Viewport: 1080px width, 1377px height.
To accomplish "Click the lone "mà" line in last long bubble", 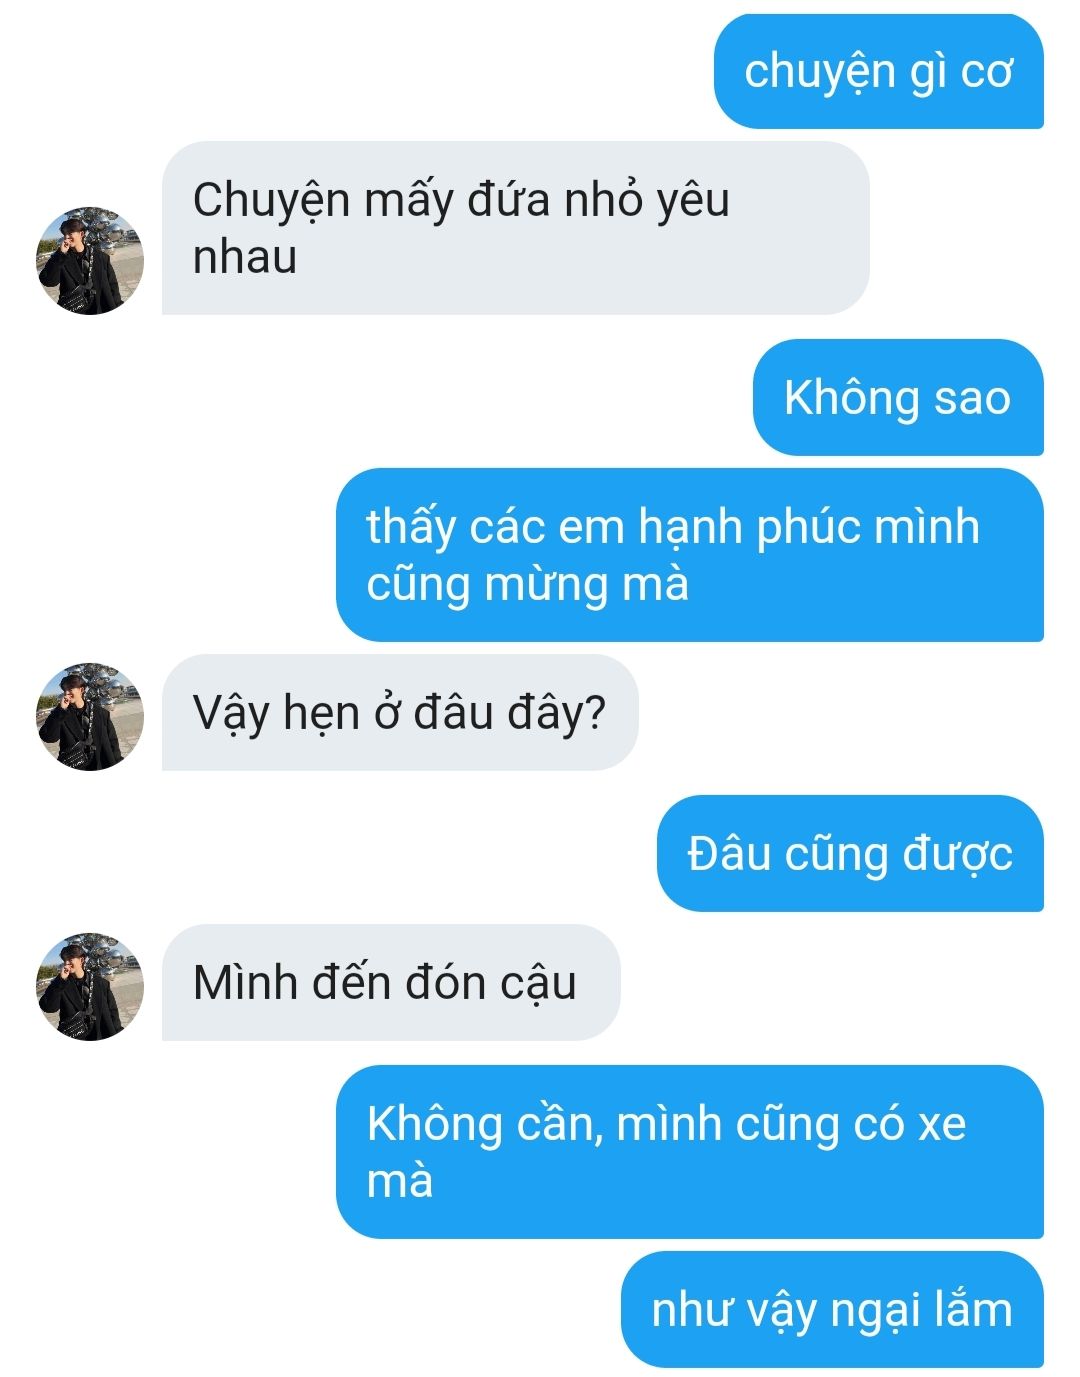I will 400,1182.
